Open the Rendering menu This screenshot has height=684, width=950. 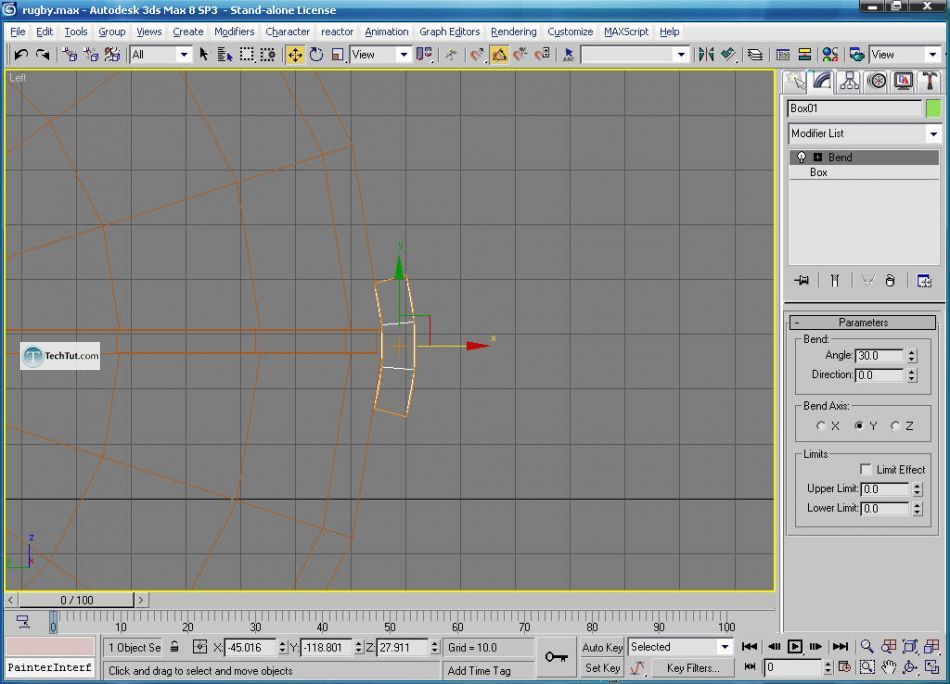(x=513, y=32)
